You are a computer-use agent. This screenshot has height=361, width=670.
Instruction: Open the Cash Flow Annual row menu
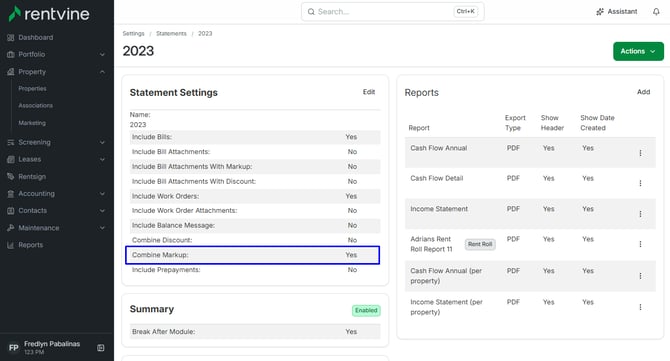click(640, 153)
